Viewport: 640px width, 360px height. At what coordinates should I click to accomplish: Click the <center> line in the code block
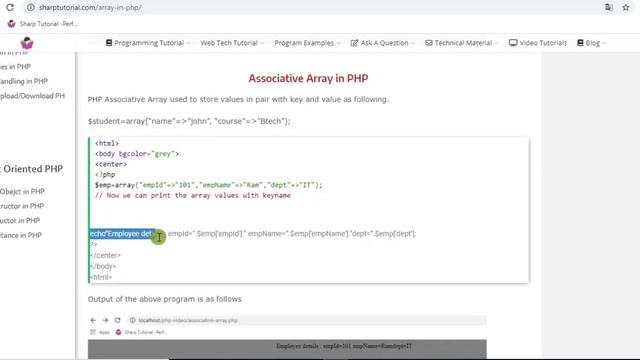click(x=111, y=164)
